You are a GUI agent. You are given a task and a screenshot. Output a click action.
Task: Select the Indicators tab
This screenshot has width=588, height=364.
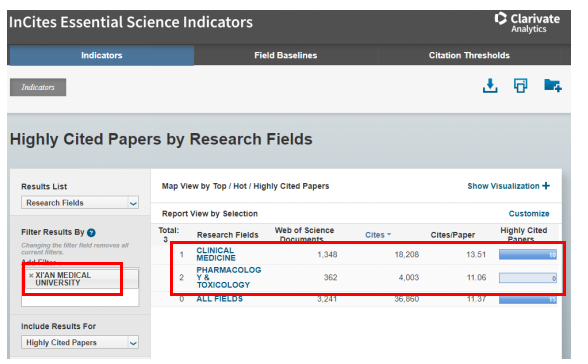coord(102,55)
